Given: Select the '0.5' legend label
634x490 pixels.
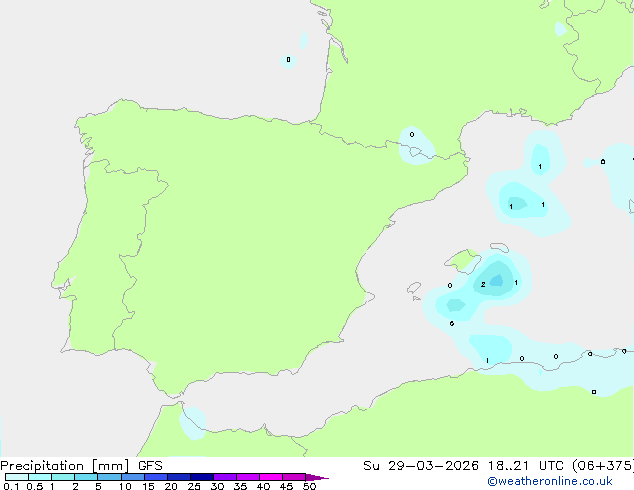Looking at the screenshot, I should click(35, 486).
